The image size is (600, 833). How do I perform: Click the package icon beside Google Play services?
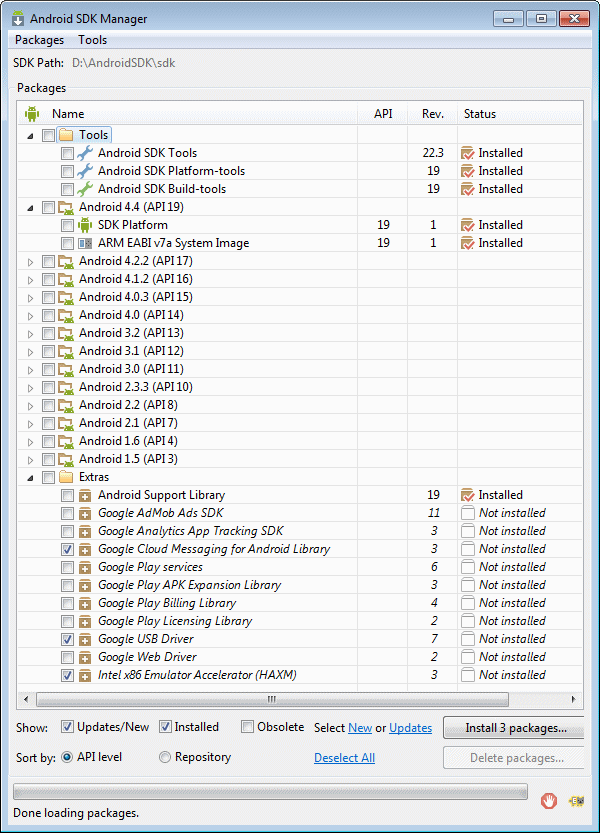click(85, 568)
